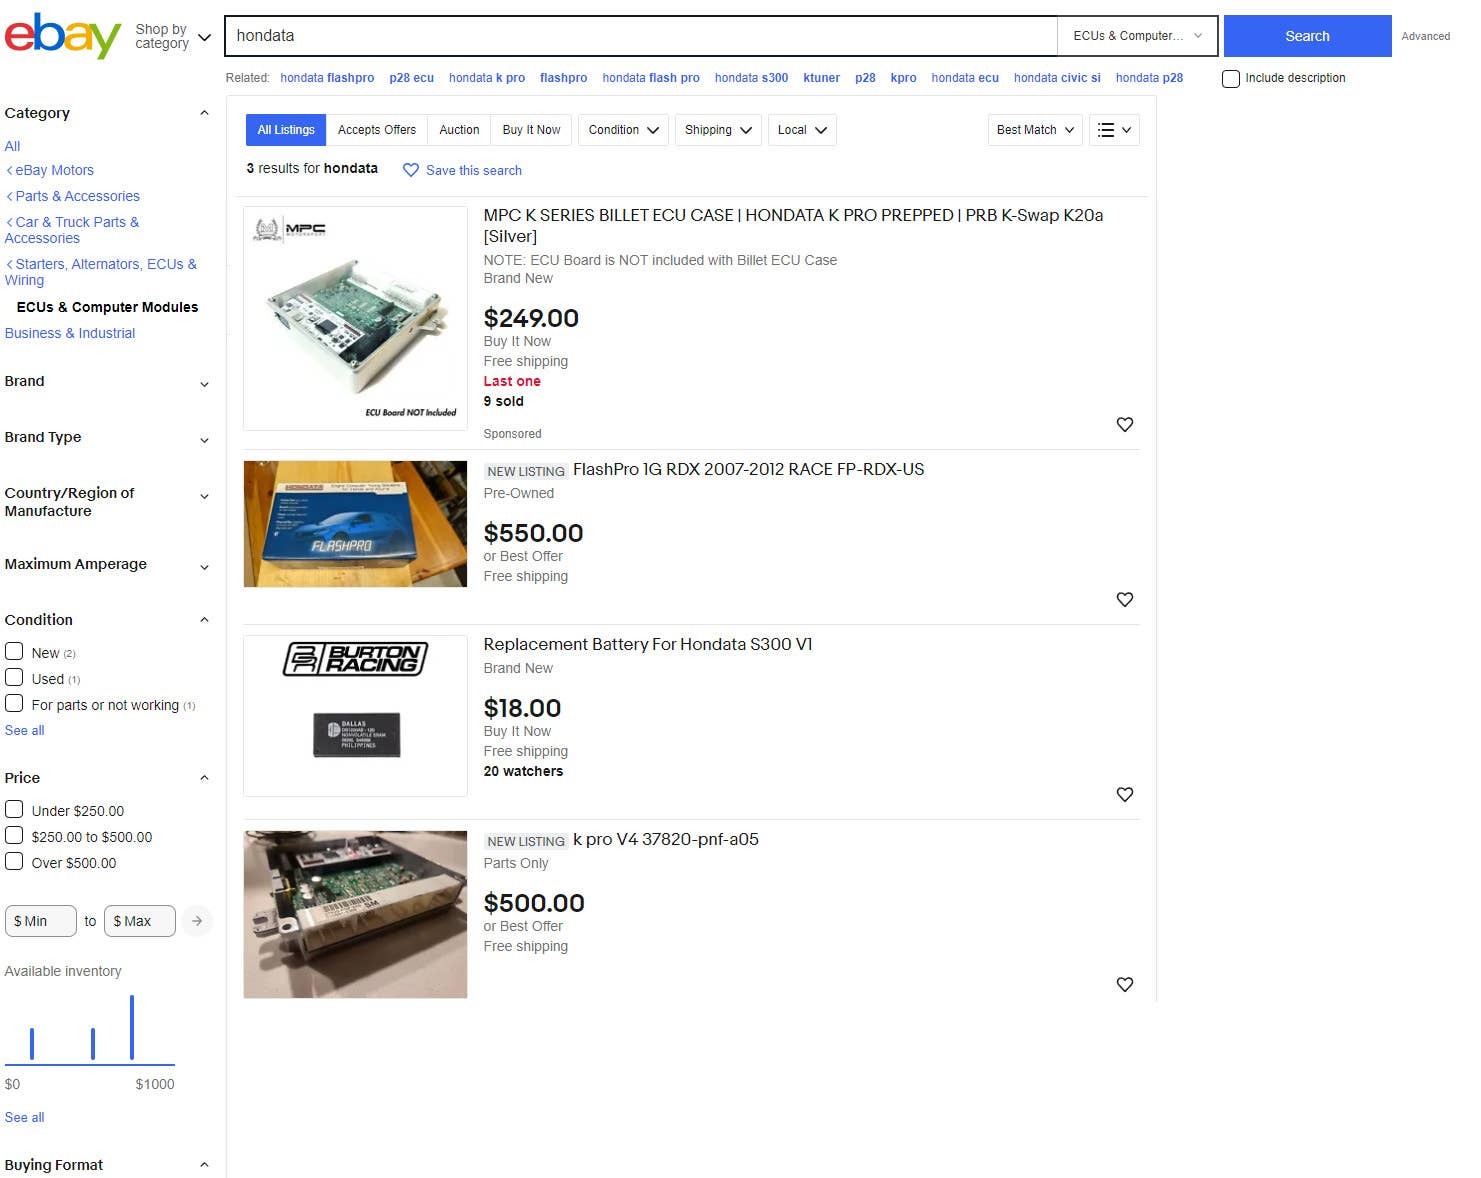Select the Buy It Now tab
This screenshot has width=1481, height=1178.
pyautogui.click(x=531, y=130)
